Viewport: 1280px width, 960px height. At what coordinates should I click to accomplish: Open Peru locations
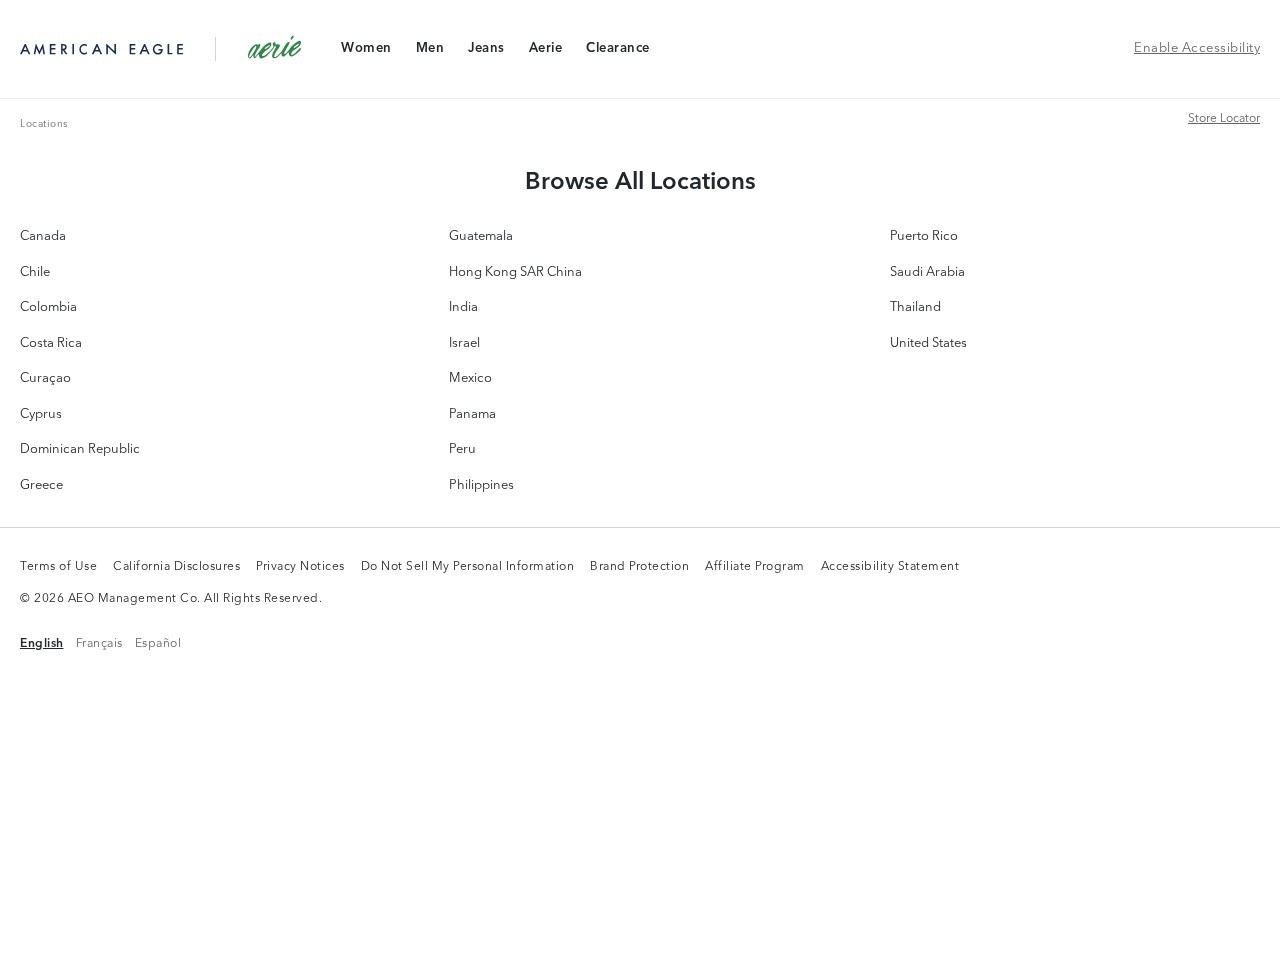(x=462, y=449)
